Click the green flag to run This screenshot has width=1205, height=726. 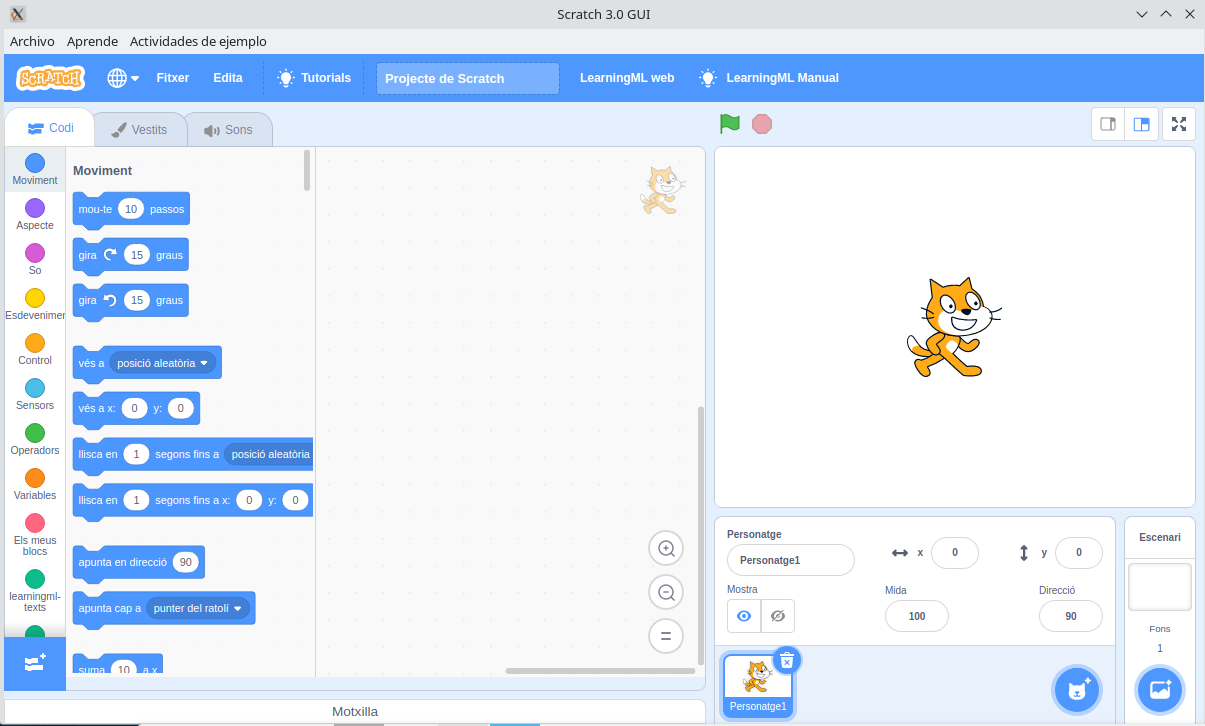(x=730, y=124)
